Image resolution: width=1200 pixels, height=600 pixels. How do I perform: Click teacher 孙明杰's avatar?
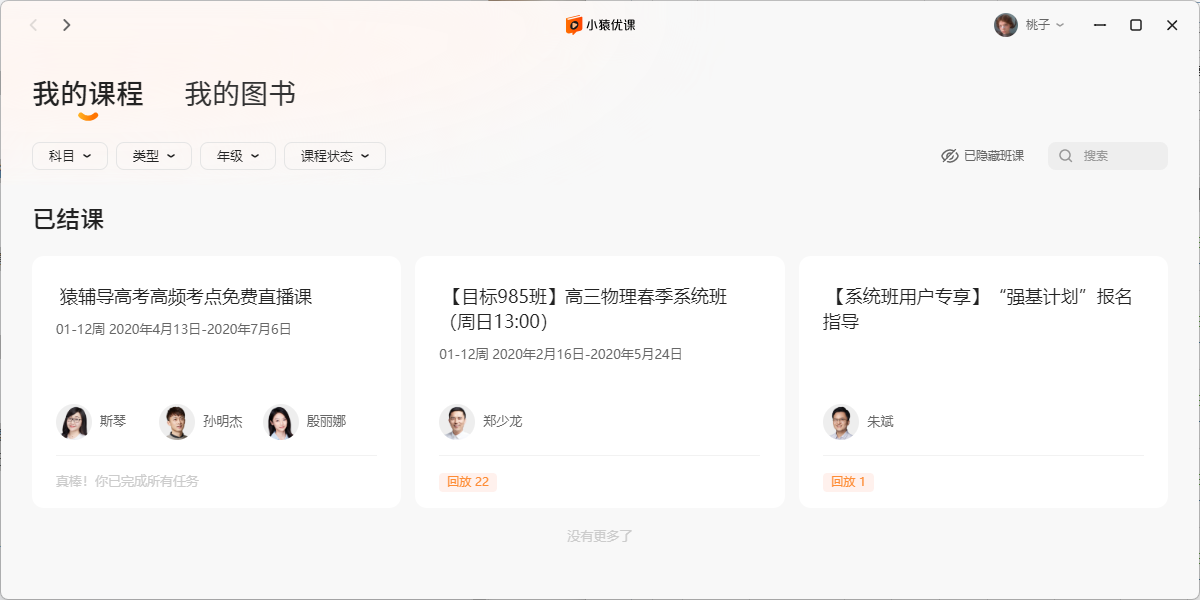coord(177,422)
